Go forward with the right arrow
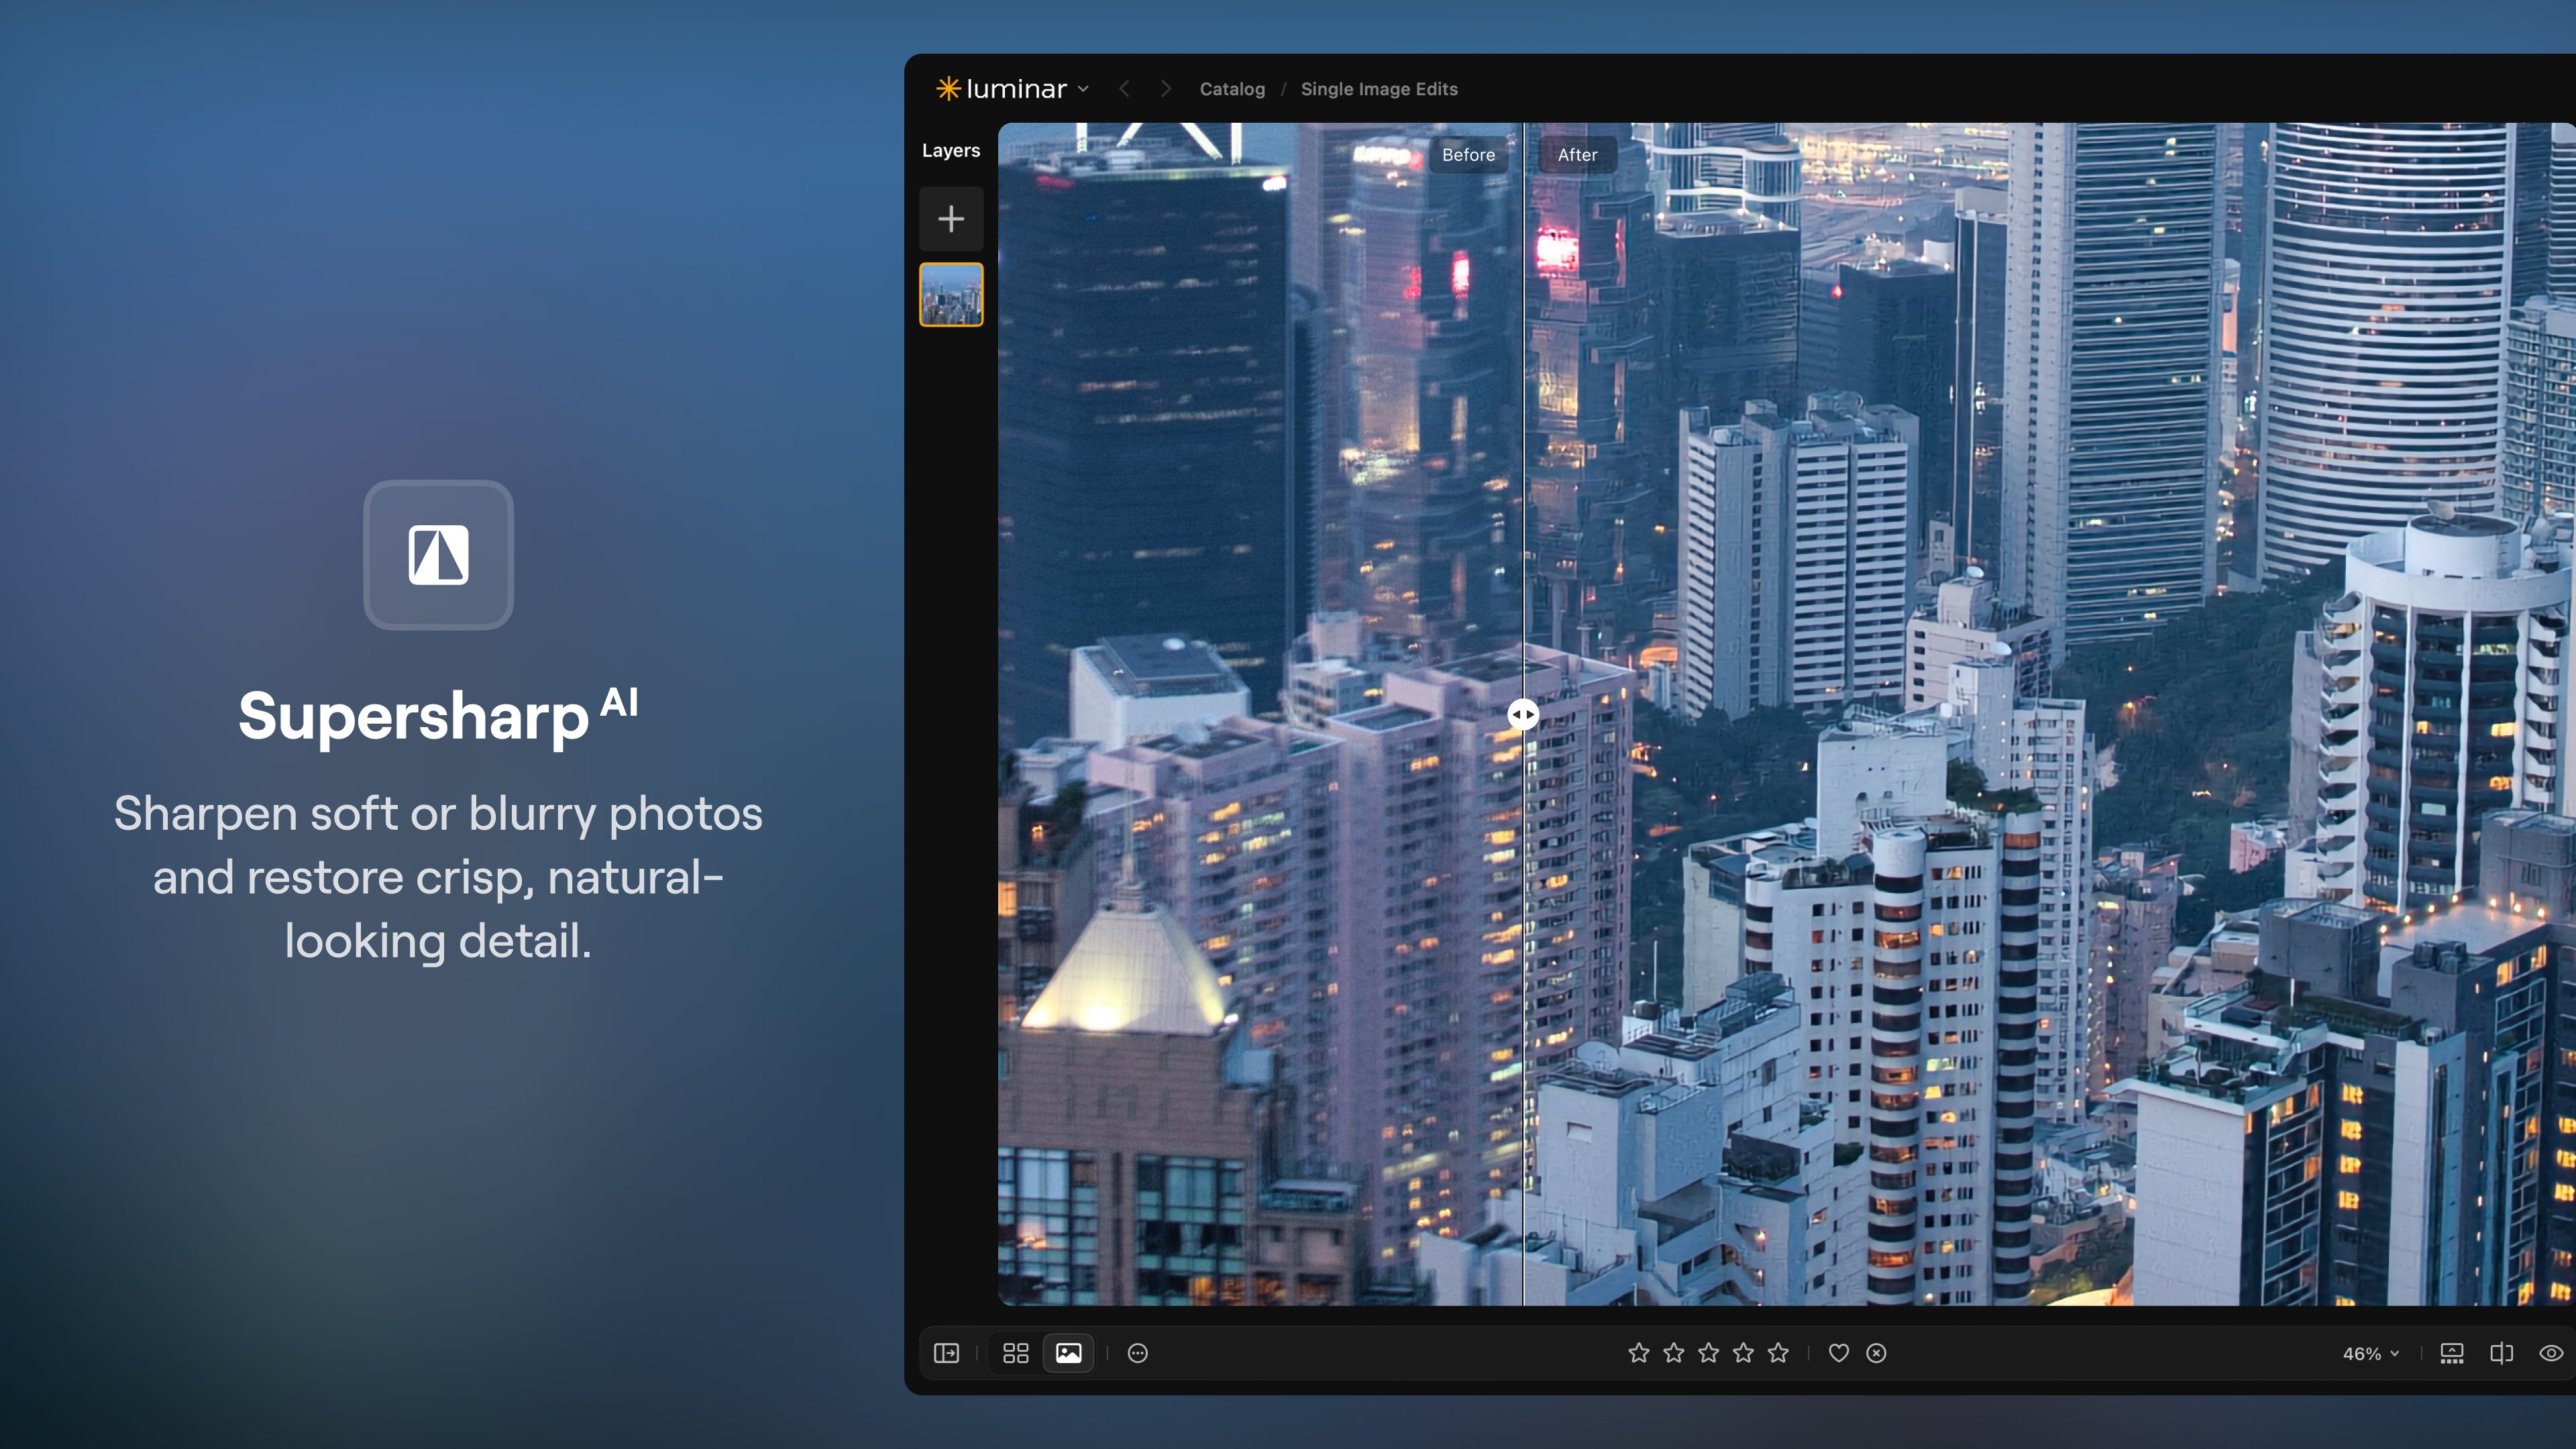Screen dimensions: 2576x1449 click(x=1166, y=89)
